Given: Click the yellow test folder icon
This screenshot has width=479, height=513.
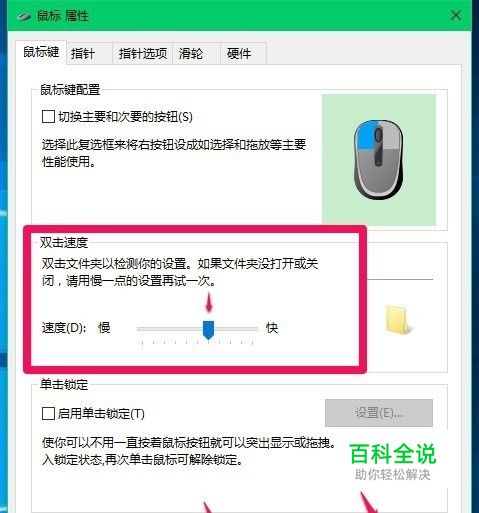Looking at the screenshot, I should (398, 319).
